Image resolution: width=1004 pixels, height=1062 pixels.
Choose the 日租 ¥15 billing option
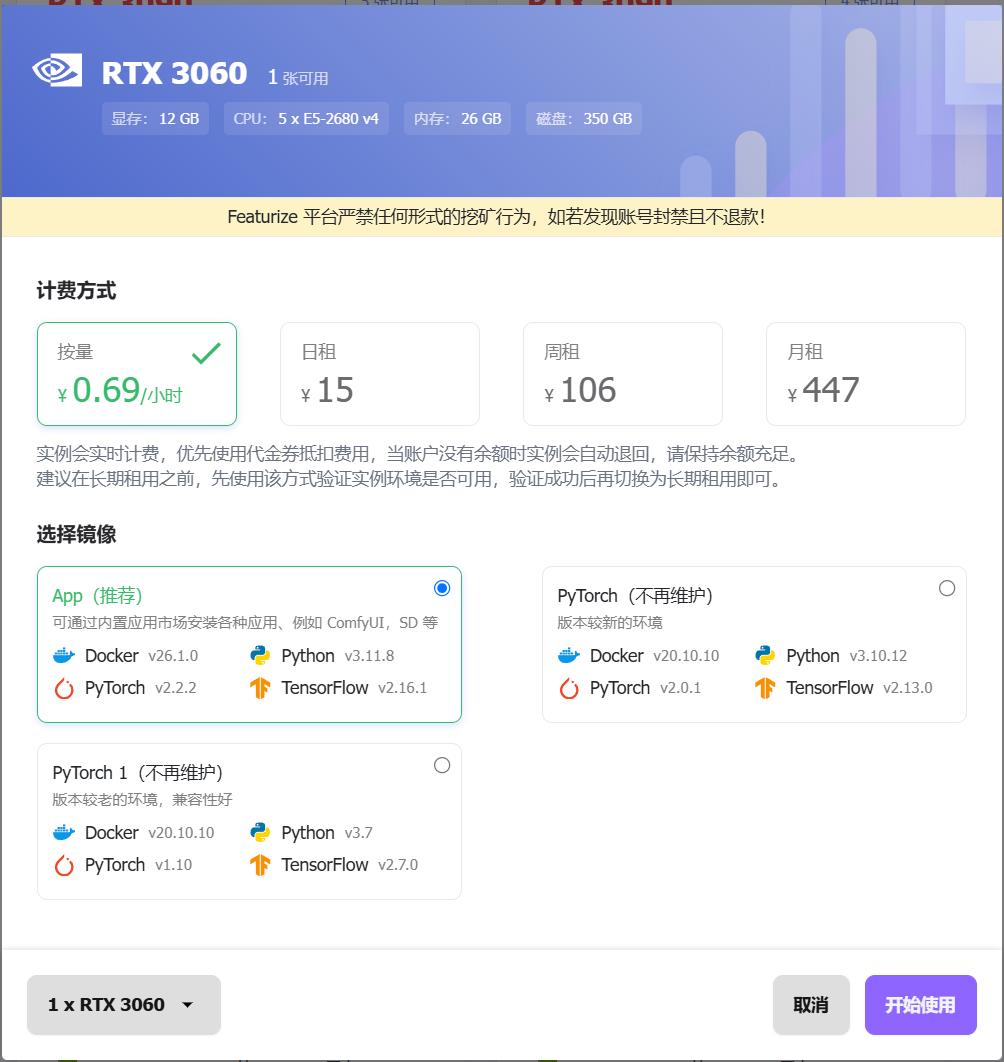[x=379, y=374]
